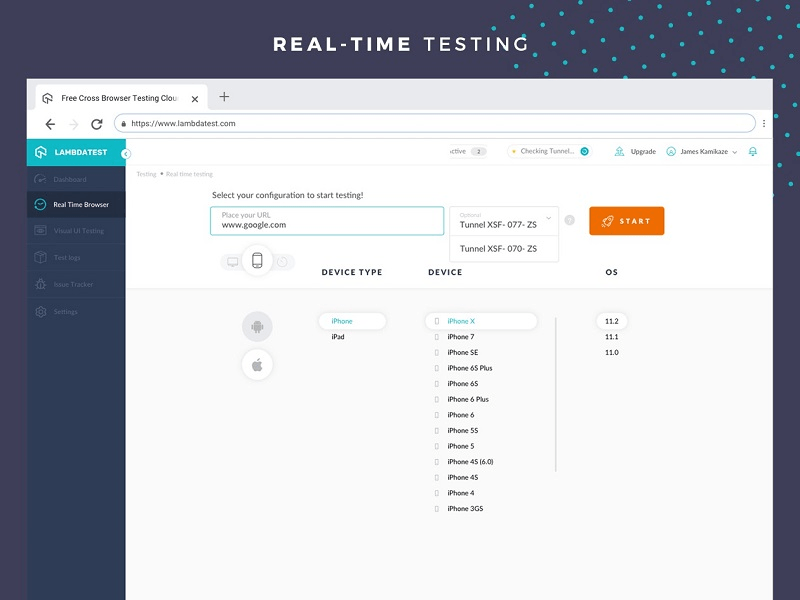Image resolution: width=800 pixels, height=600 pixels.
Task: Select iPhone 7 device
Action: (x=461, y=337)
